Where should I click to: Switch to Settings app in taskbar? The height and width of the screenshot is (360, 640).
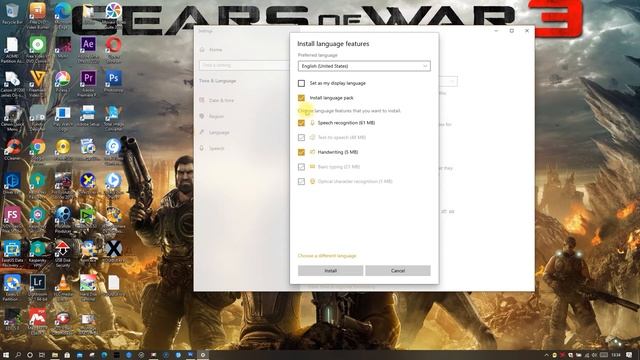[203, 355]
